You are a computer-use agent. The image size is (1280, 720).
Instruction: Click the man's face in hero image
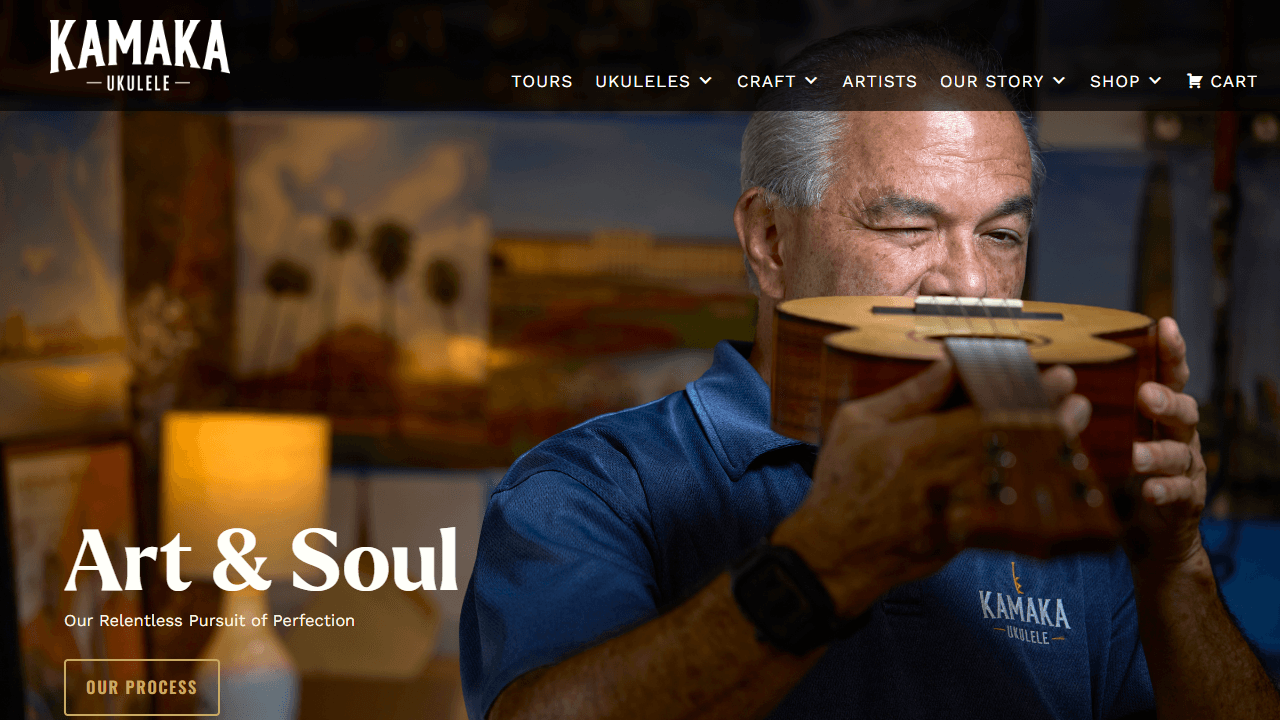tap(900, 210)
